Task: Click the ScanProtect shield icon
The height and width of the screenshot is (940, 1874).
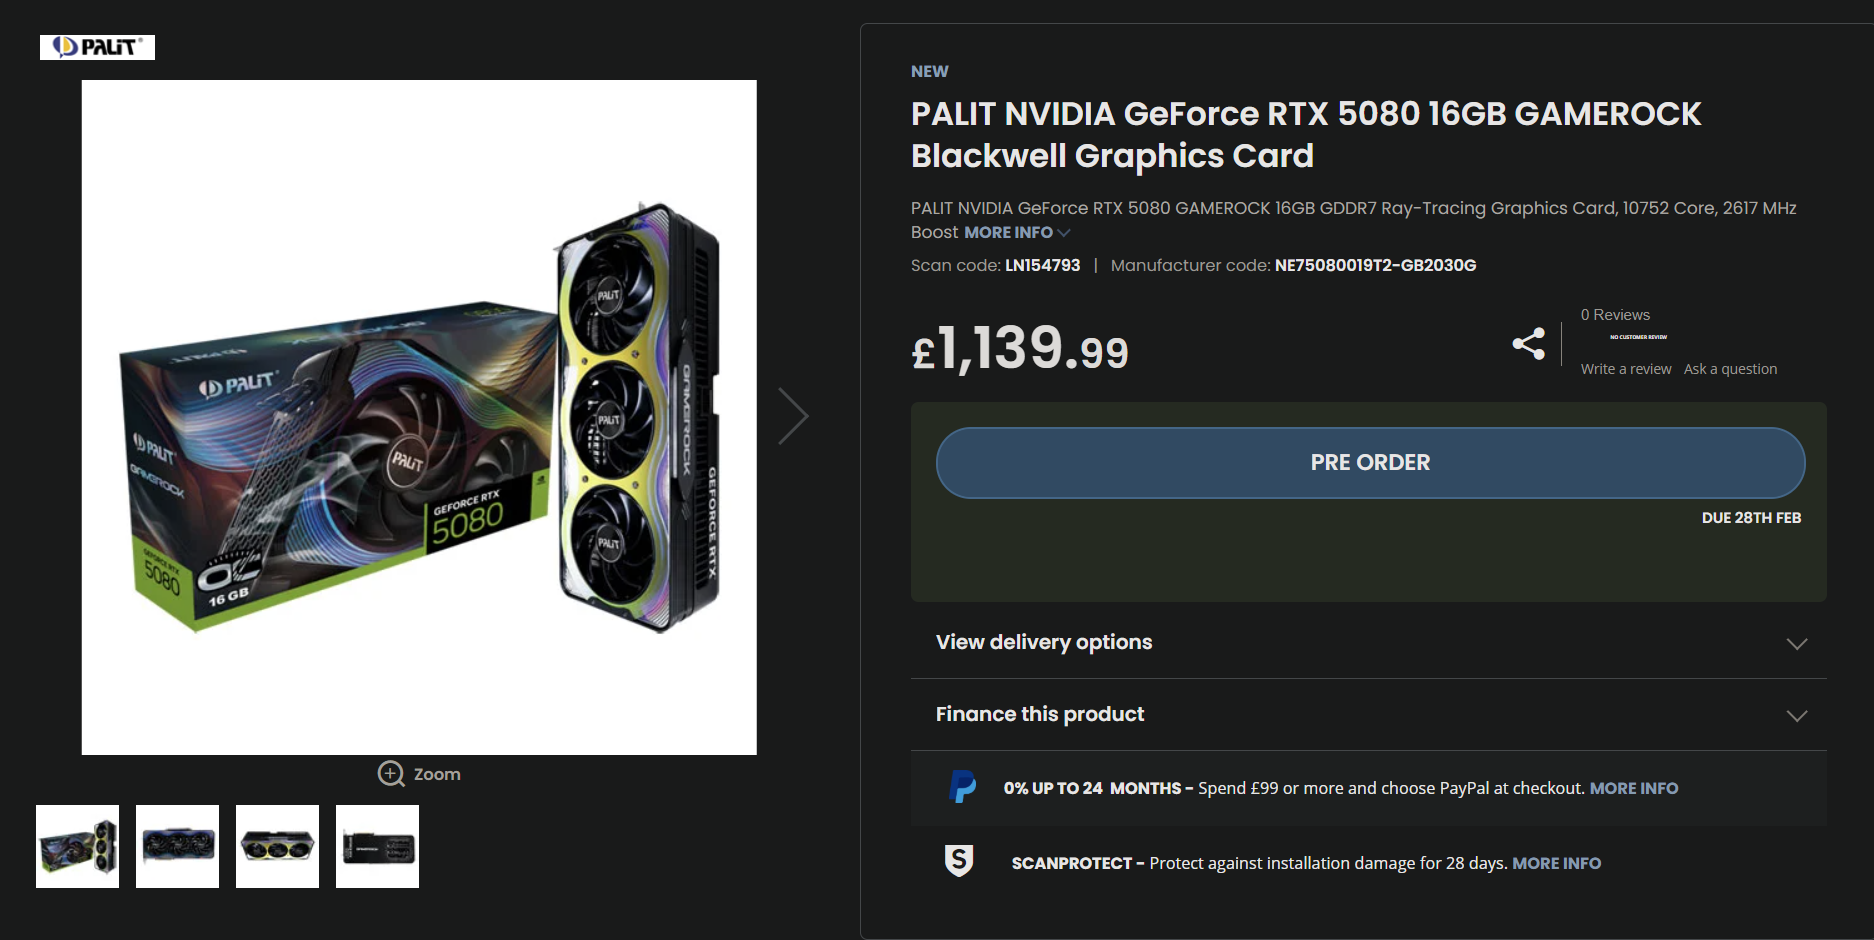Action: pyautogui.click(x=959, y=861)
